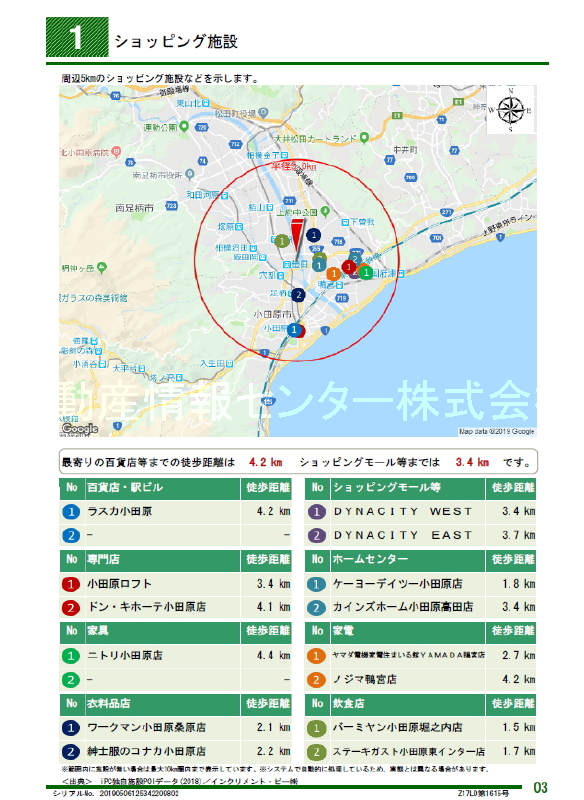Click the store name ニトリ小田原店
Image resolution: width=584 pixels, height=800 pixels.
click(x=125, y=656)
